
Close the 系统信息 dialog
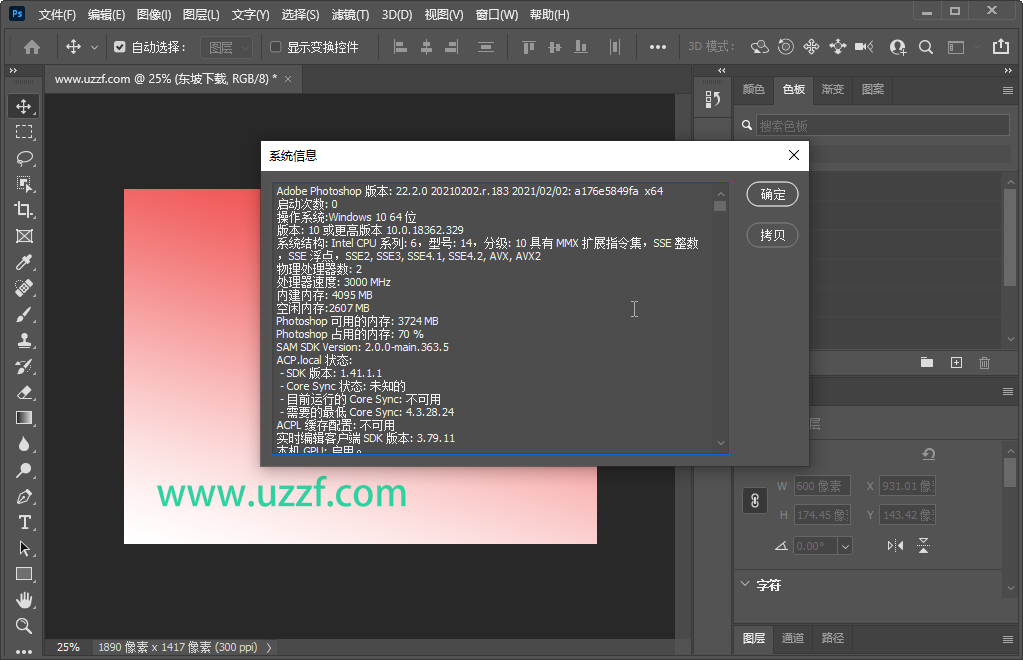793,155
